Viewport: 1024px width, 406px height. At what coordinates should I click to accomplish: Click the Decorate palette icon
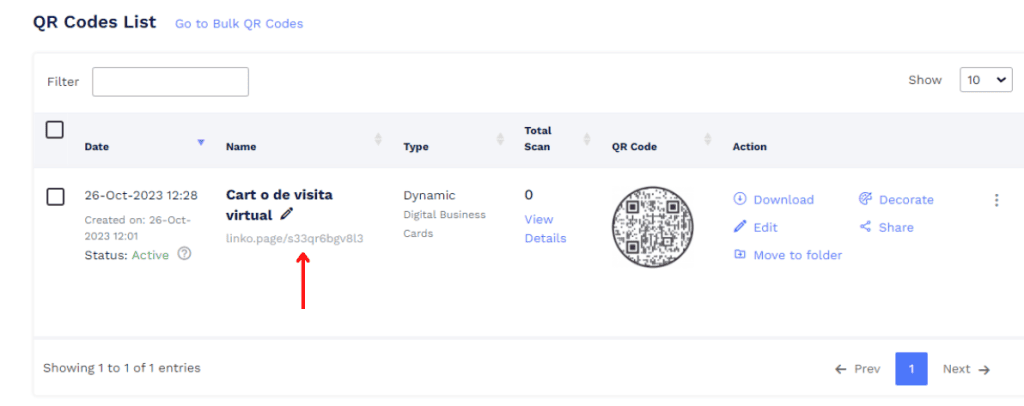pyautogui.click(x=865, y=199)
